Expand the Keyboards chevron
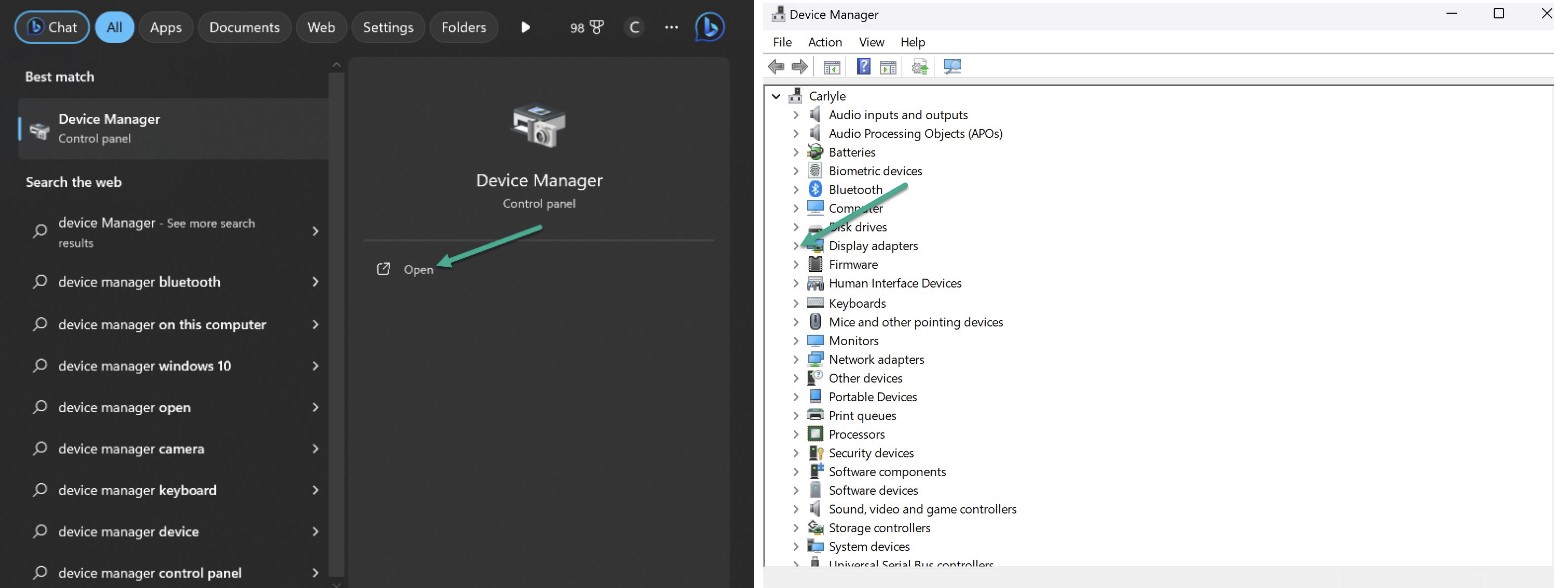1554x588 pixels. (x=796, y=303)
